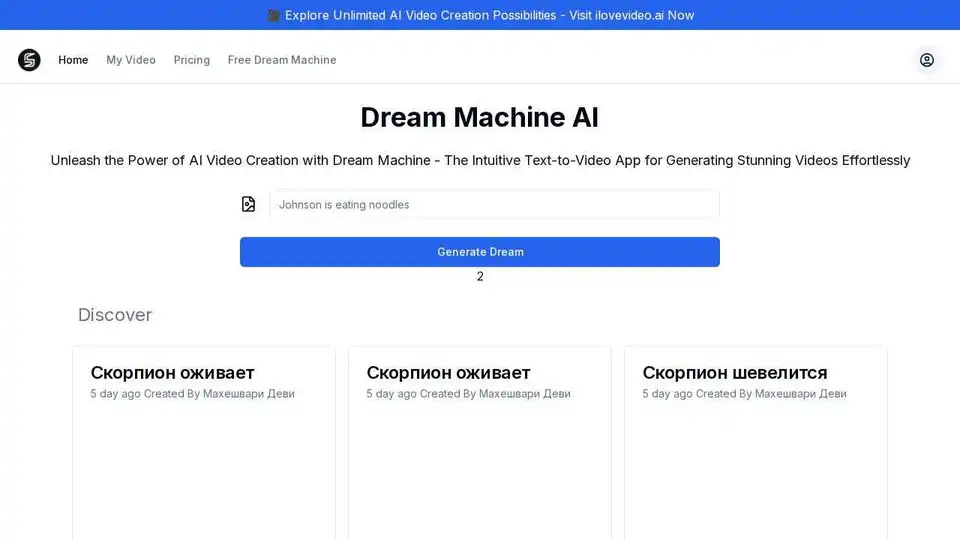Click the remaining credits number 2
This screenshot has height=540, width=960.
click(x=480, y=277)
